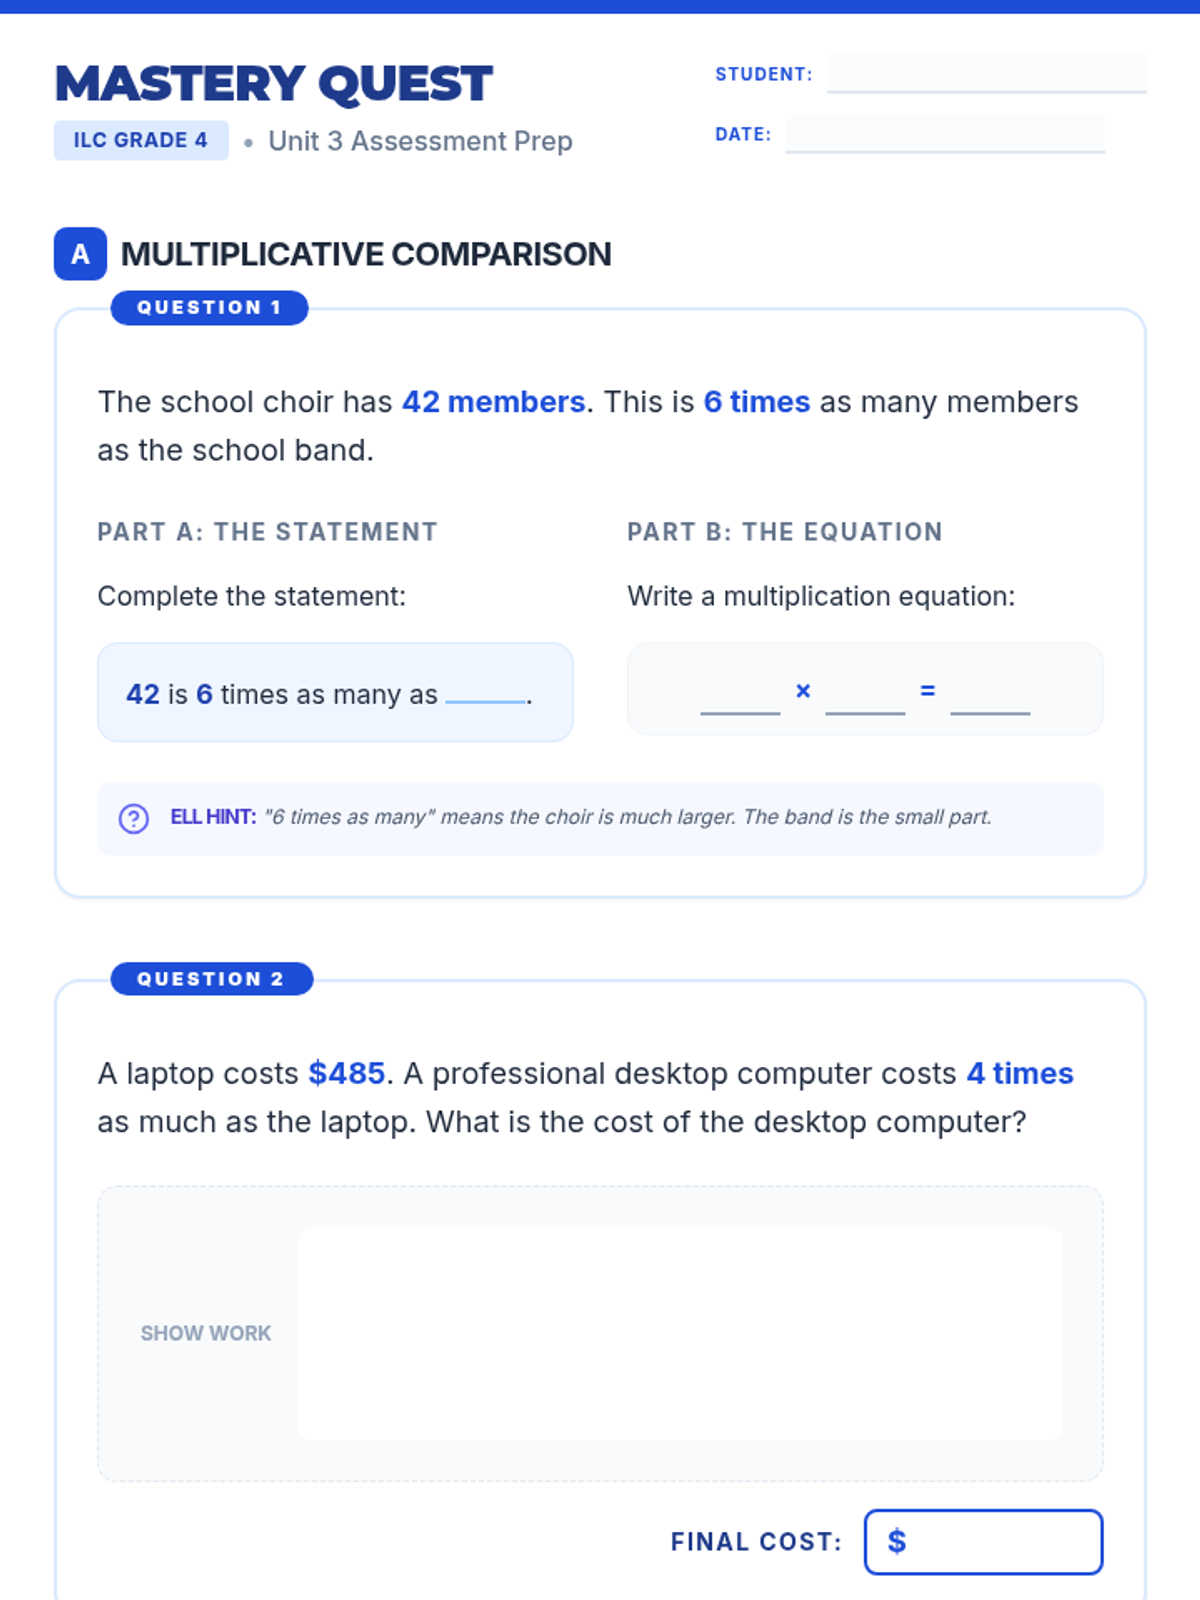1200x1600 pixels.
Task: Click the highlighted "$485" price text
Action: (347, 1074)
